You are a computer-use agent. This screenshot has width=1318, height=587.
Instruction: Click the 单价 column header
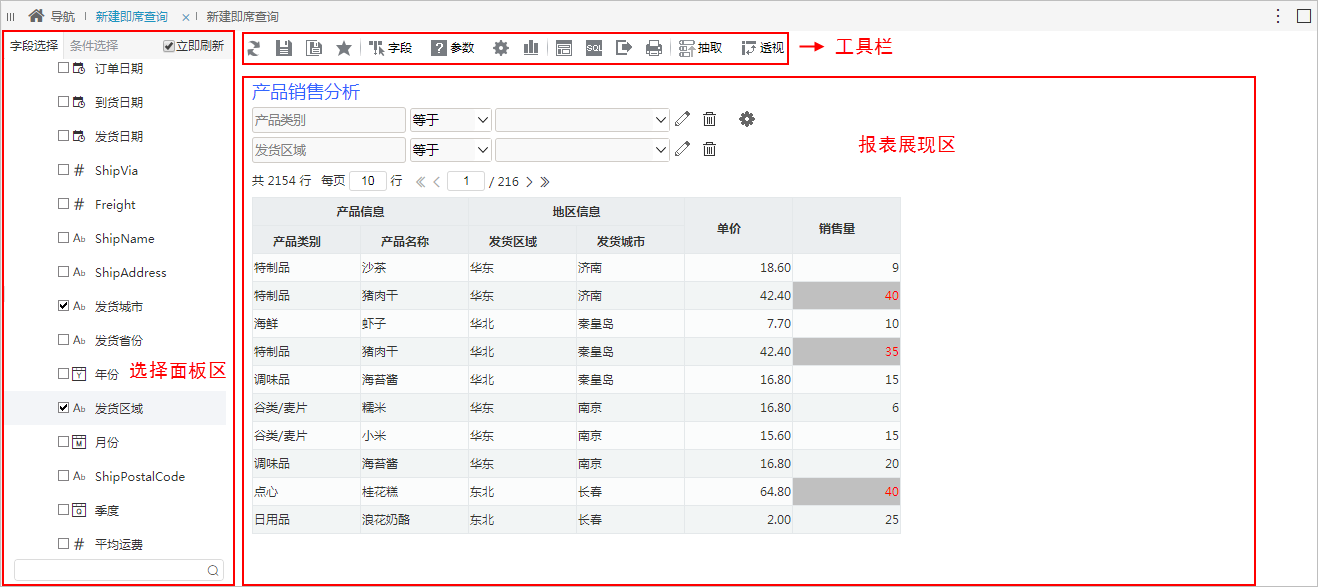[x=738, y=226]
